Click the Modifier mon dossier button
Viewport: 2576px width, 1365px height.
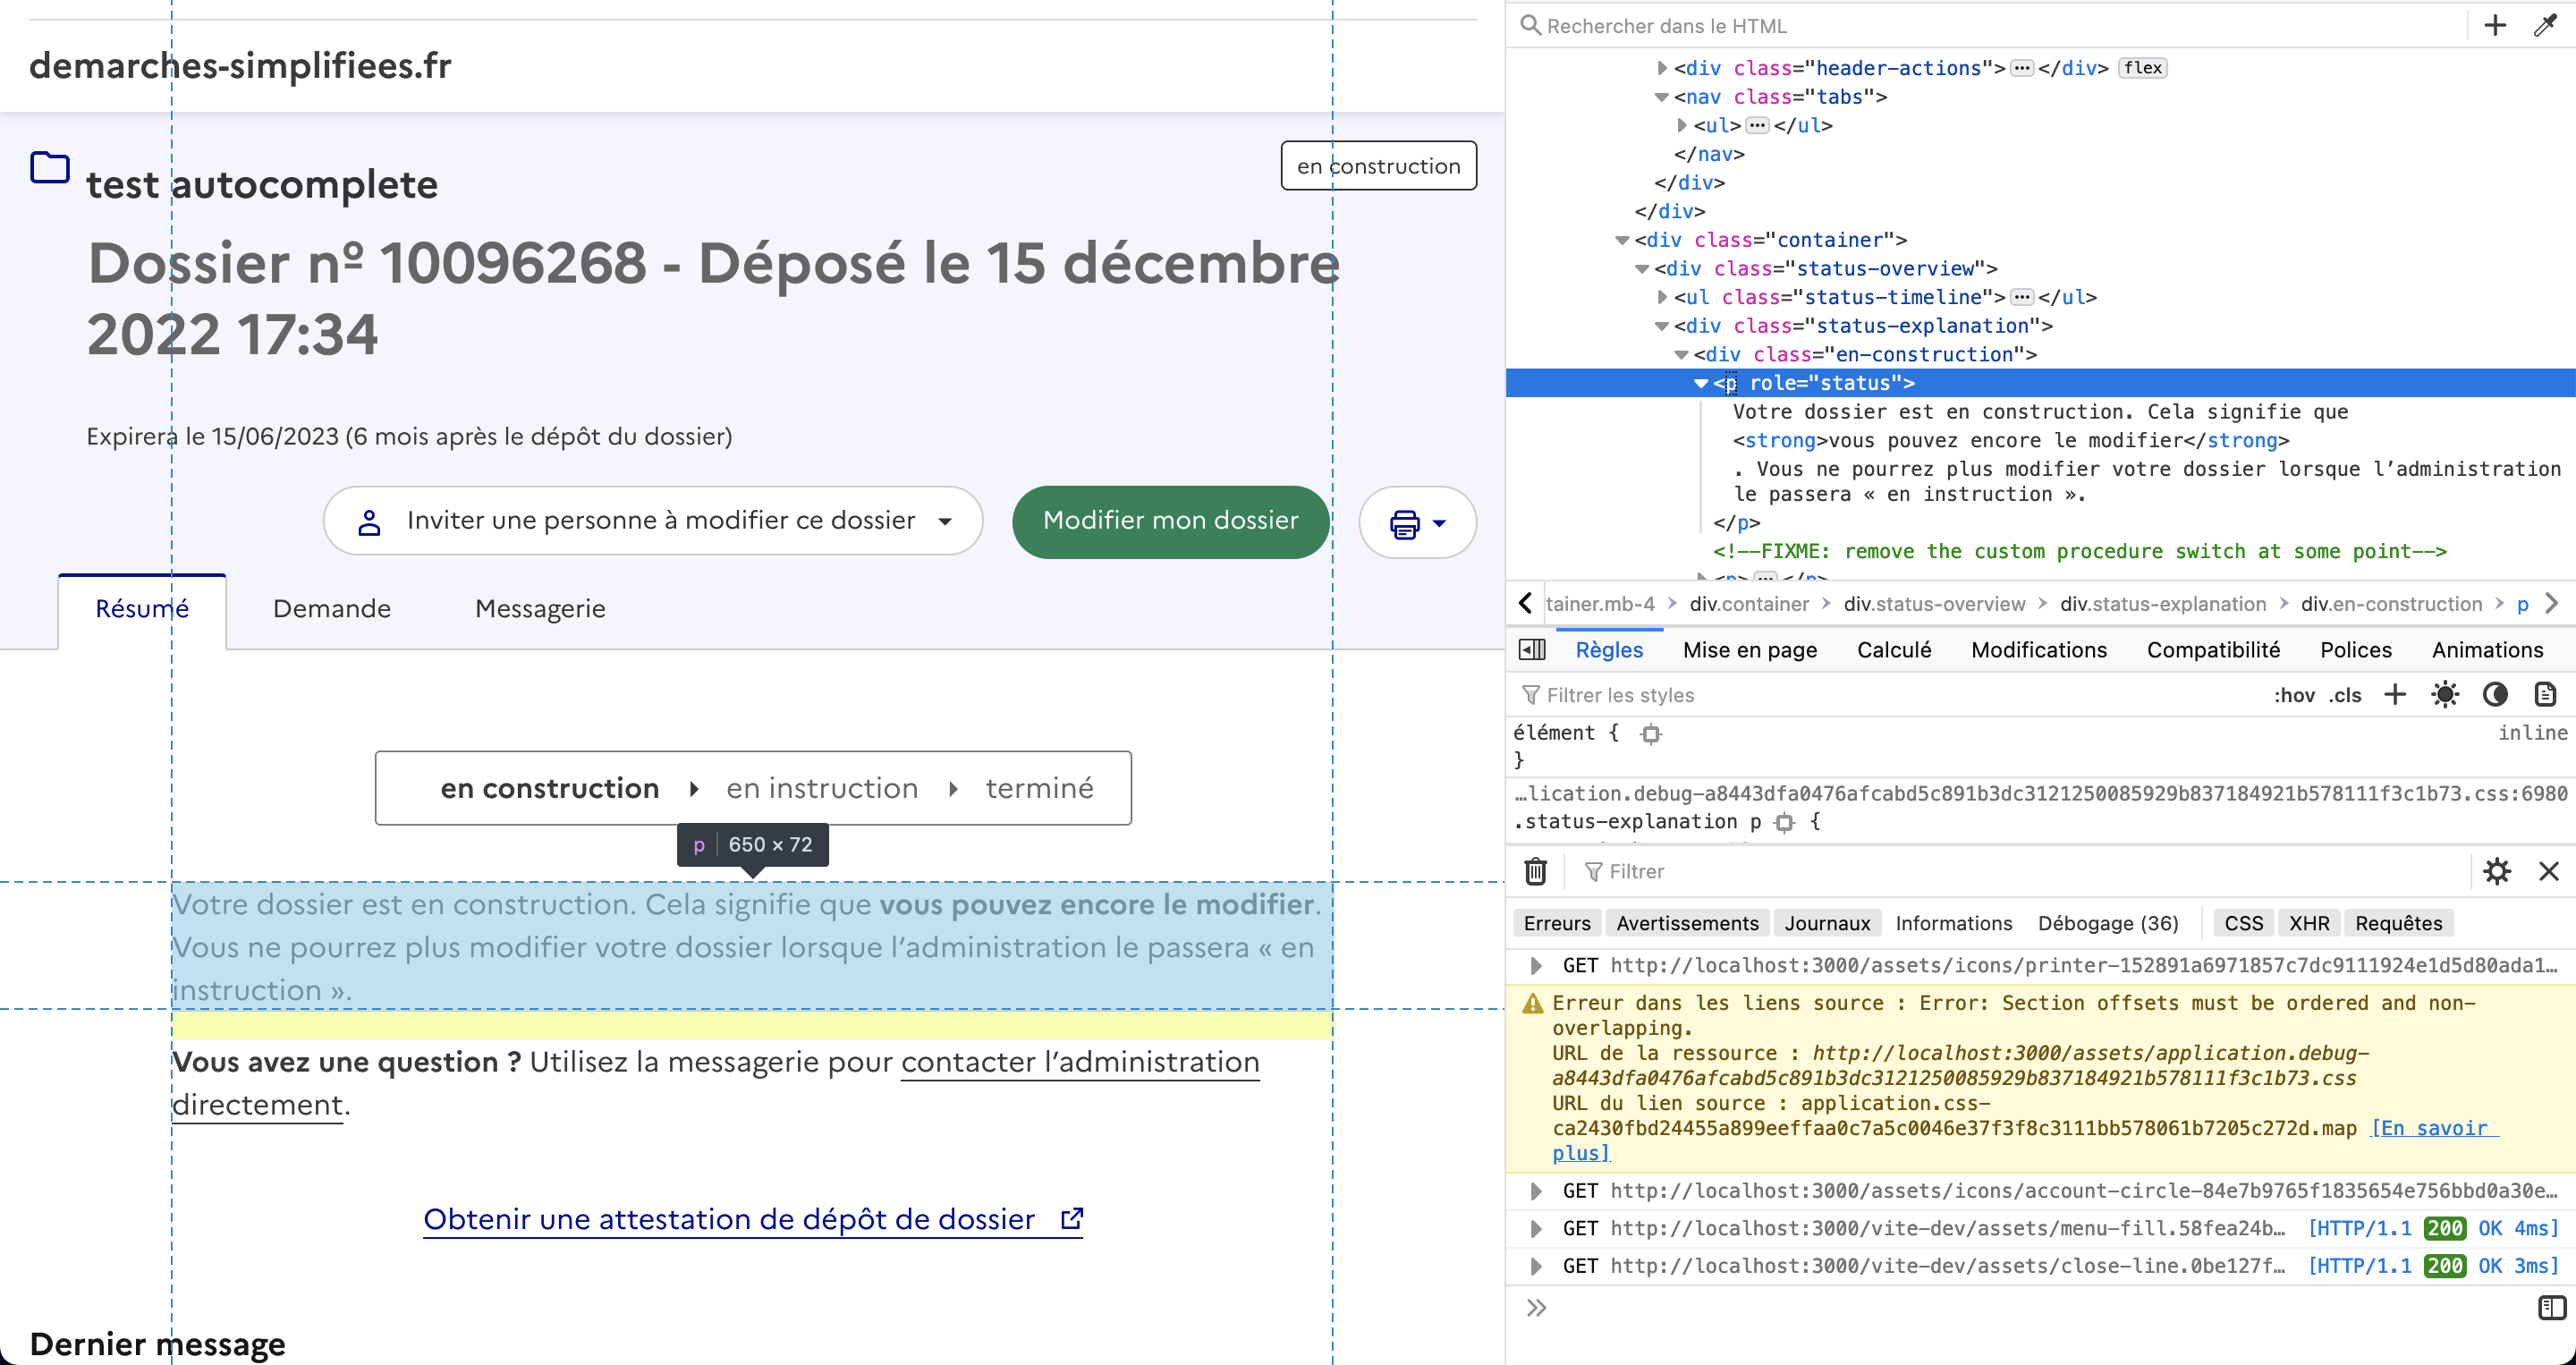(x=1170, y=521)
